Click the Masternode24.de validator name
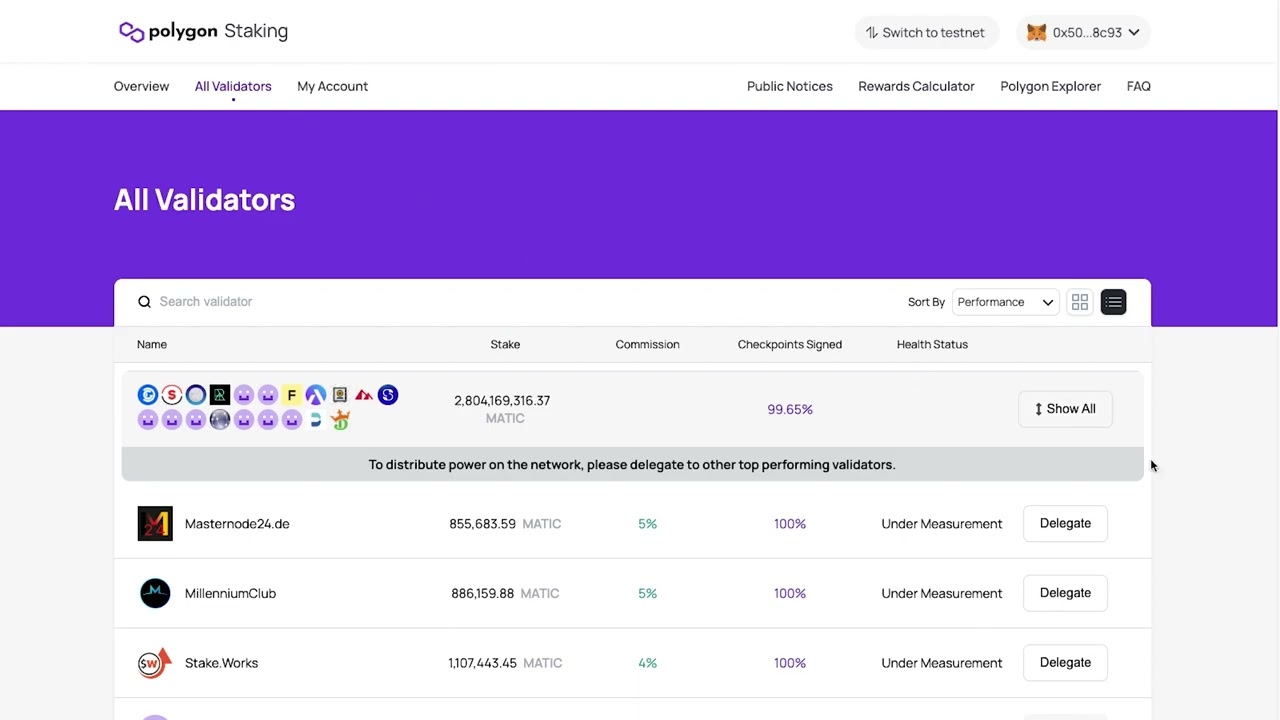The image size is (1280, 720). pos(237,523)
